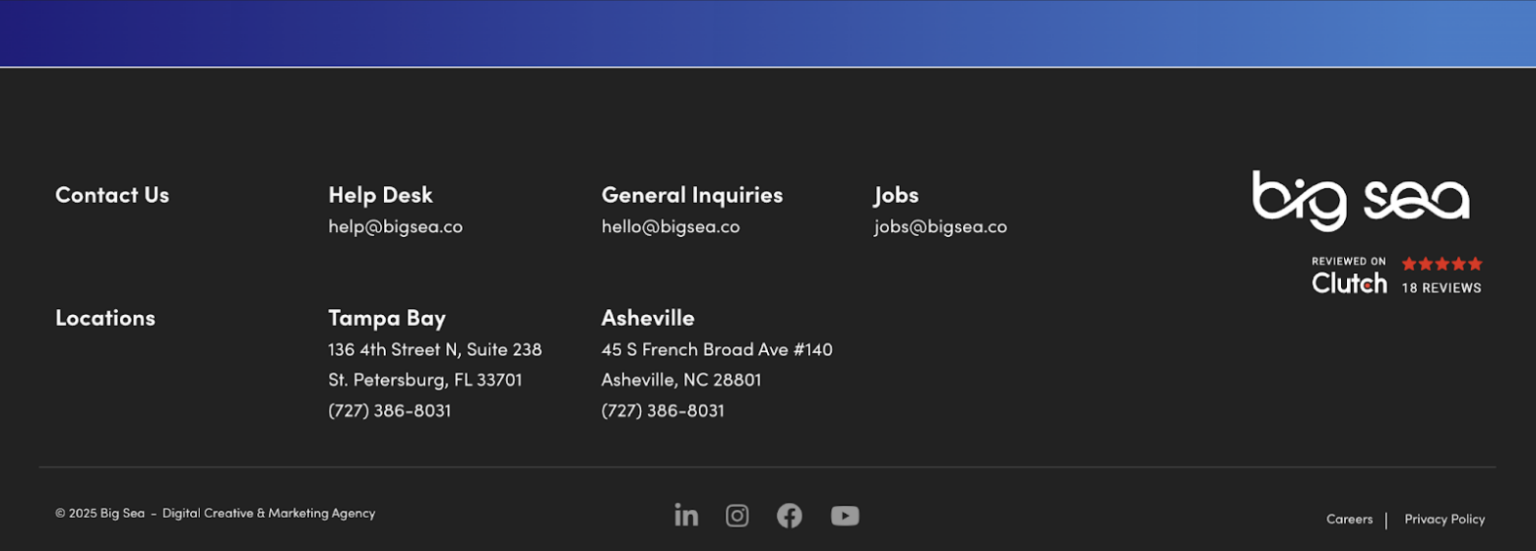Select the jobs@bigsea.co email link

940,227
